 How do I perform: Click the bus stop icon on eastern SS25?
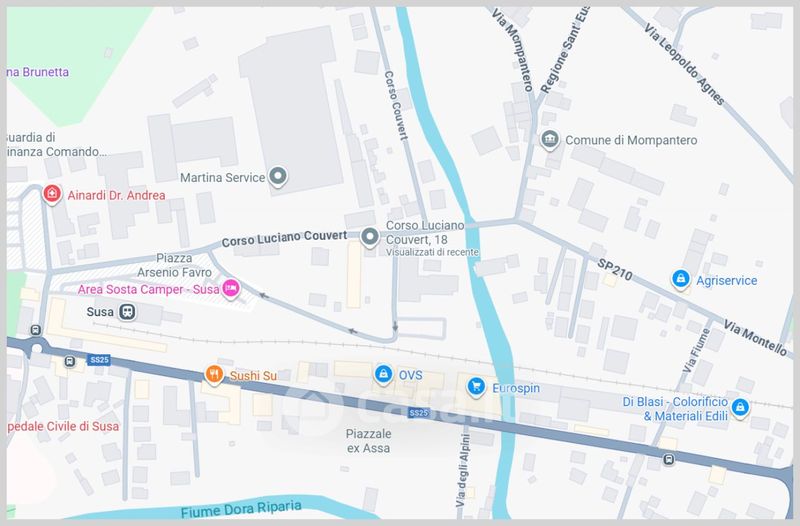668,460
